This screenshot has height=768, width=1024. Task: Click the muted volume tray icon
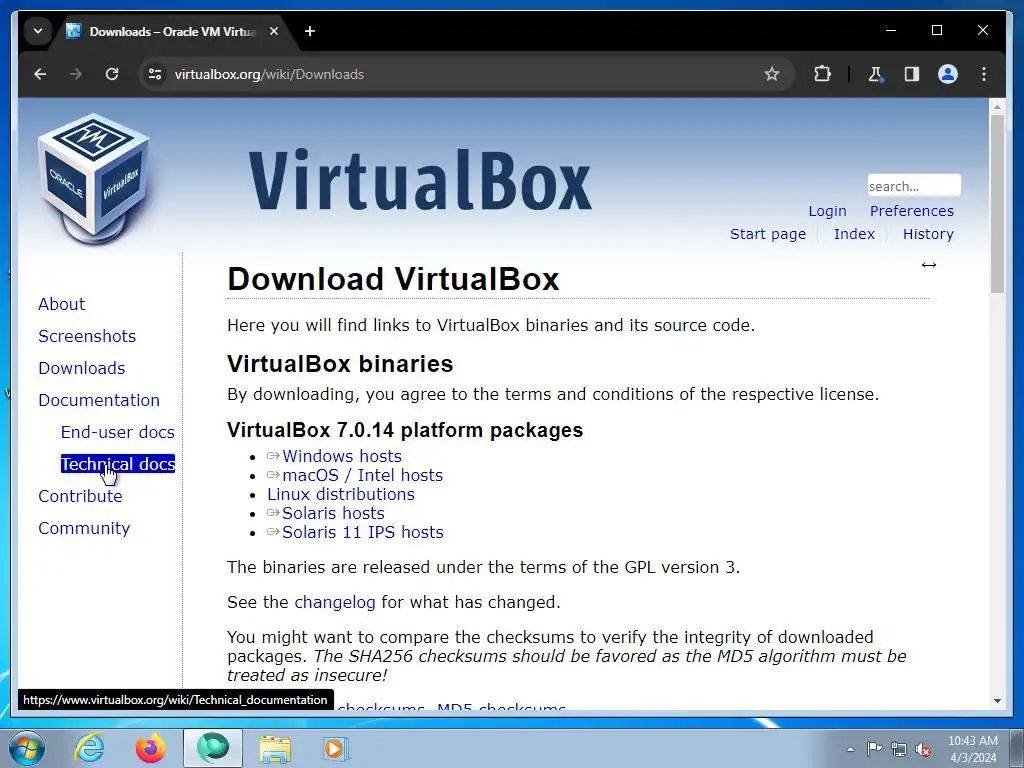point(923,749)
